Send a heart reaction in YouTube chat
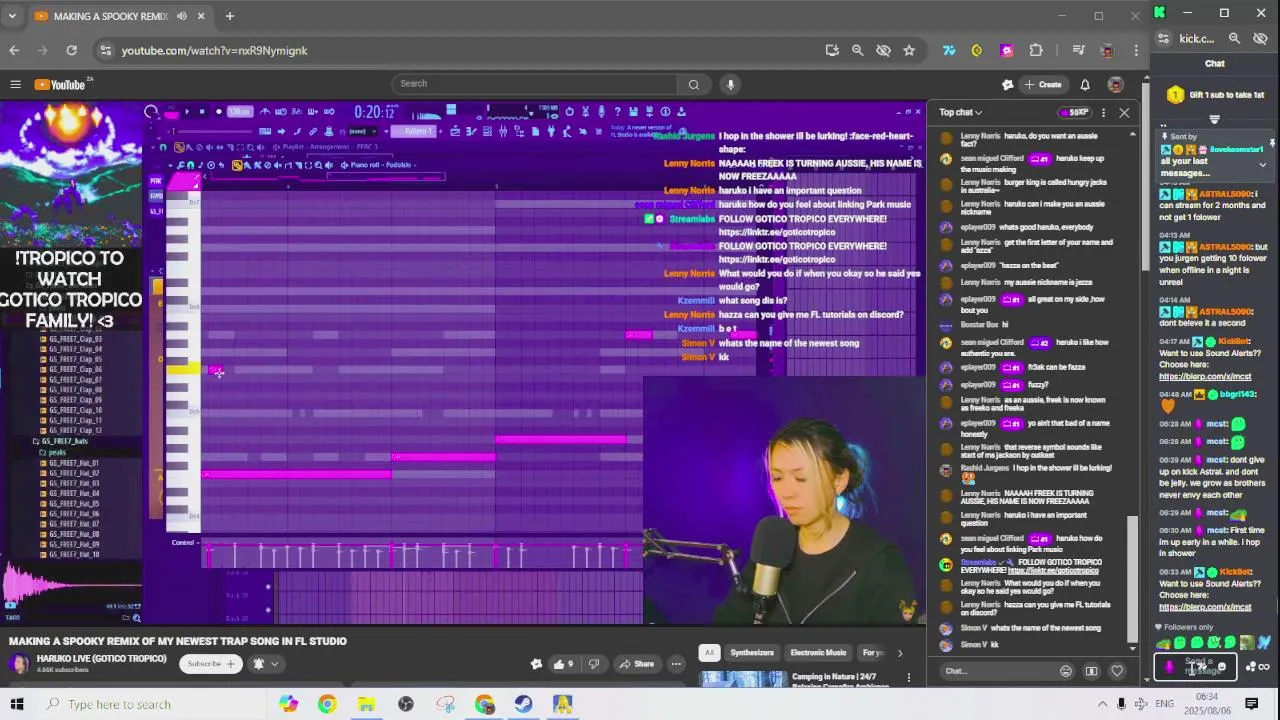Image resolution: width=1280 pixels, height=720 pixels. tap(1117, 671)
